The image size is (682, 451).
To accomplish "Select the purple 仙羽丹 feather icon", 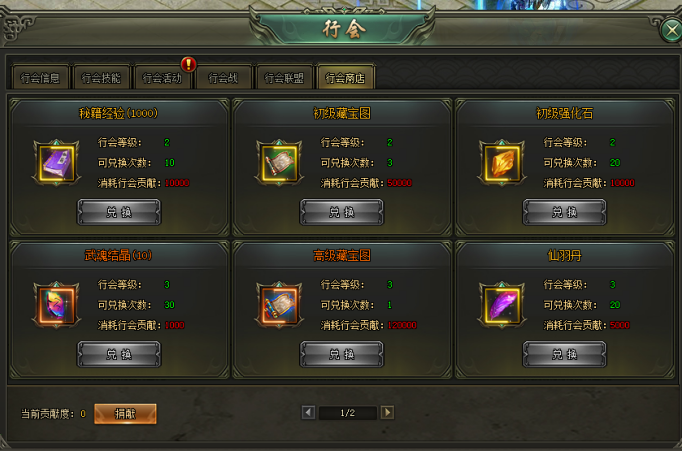I will pos(502,305).
